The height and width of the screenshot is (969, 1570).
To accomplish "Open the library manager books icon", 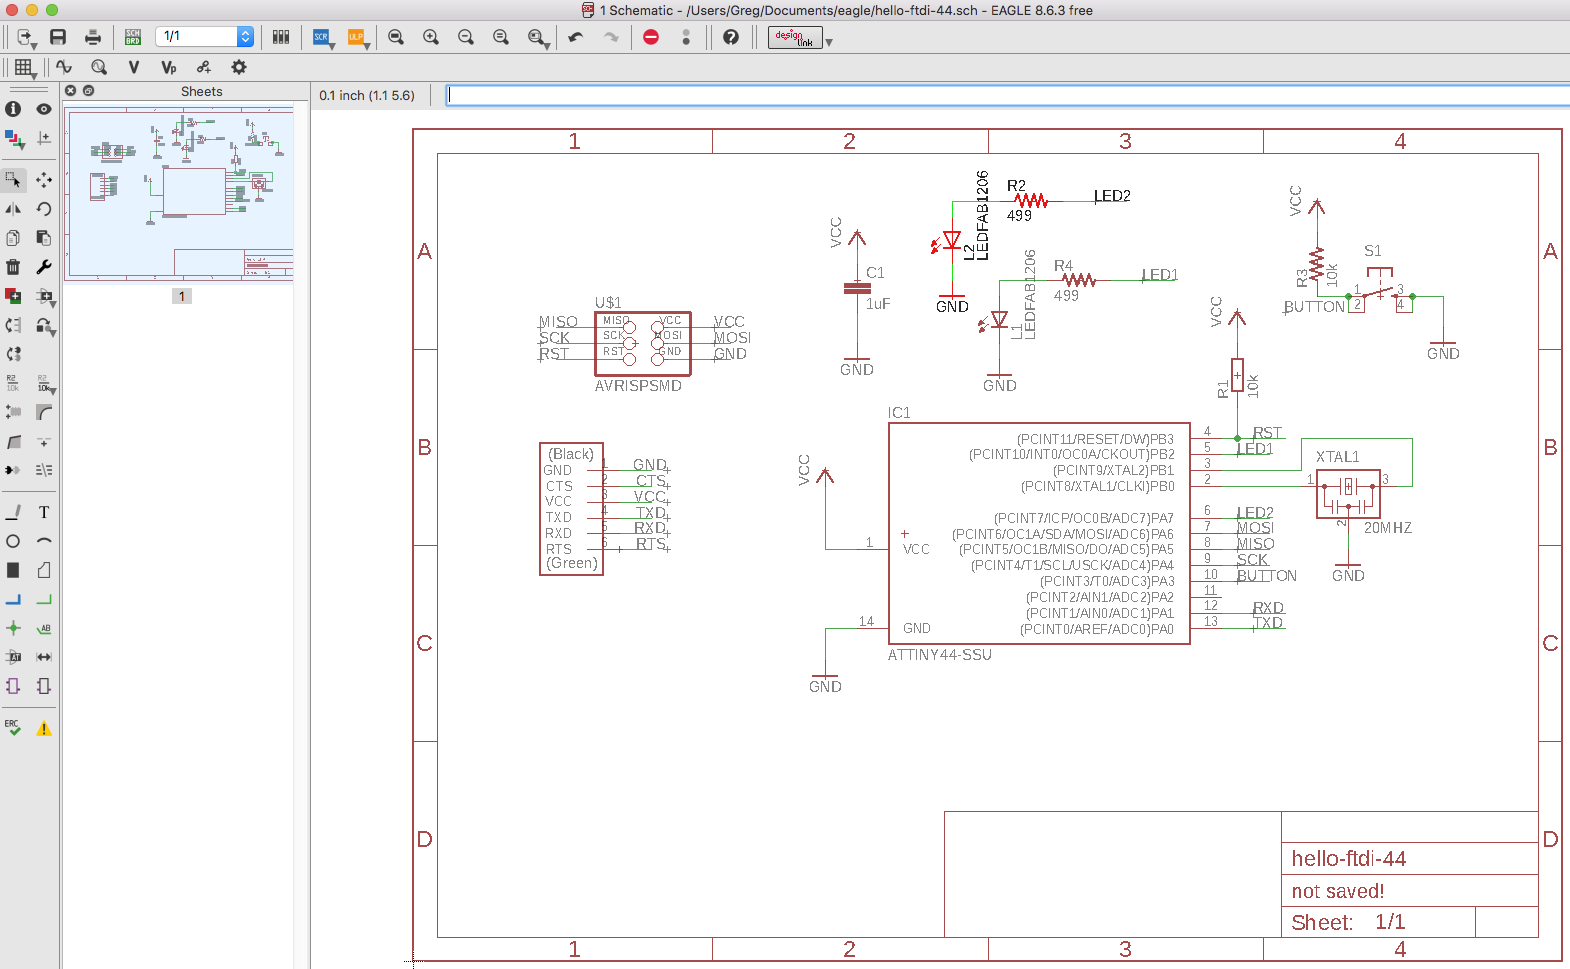I will tap(281, 37).
